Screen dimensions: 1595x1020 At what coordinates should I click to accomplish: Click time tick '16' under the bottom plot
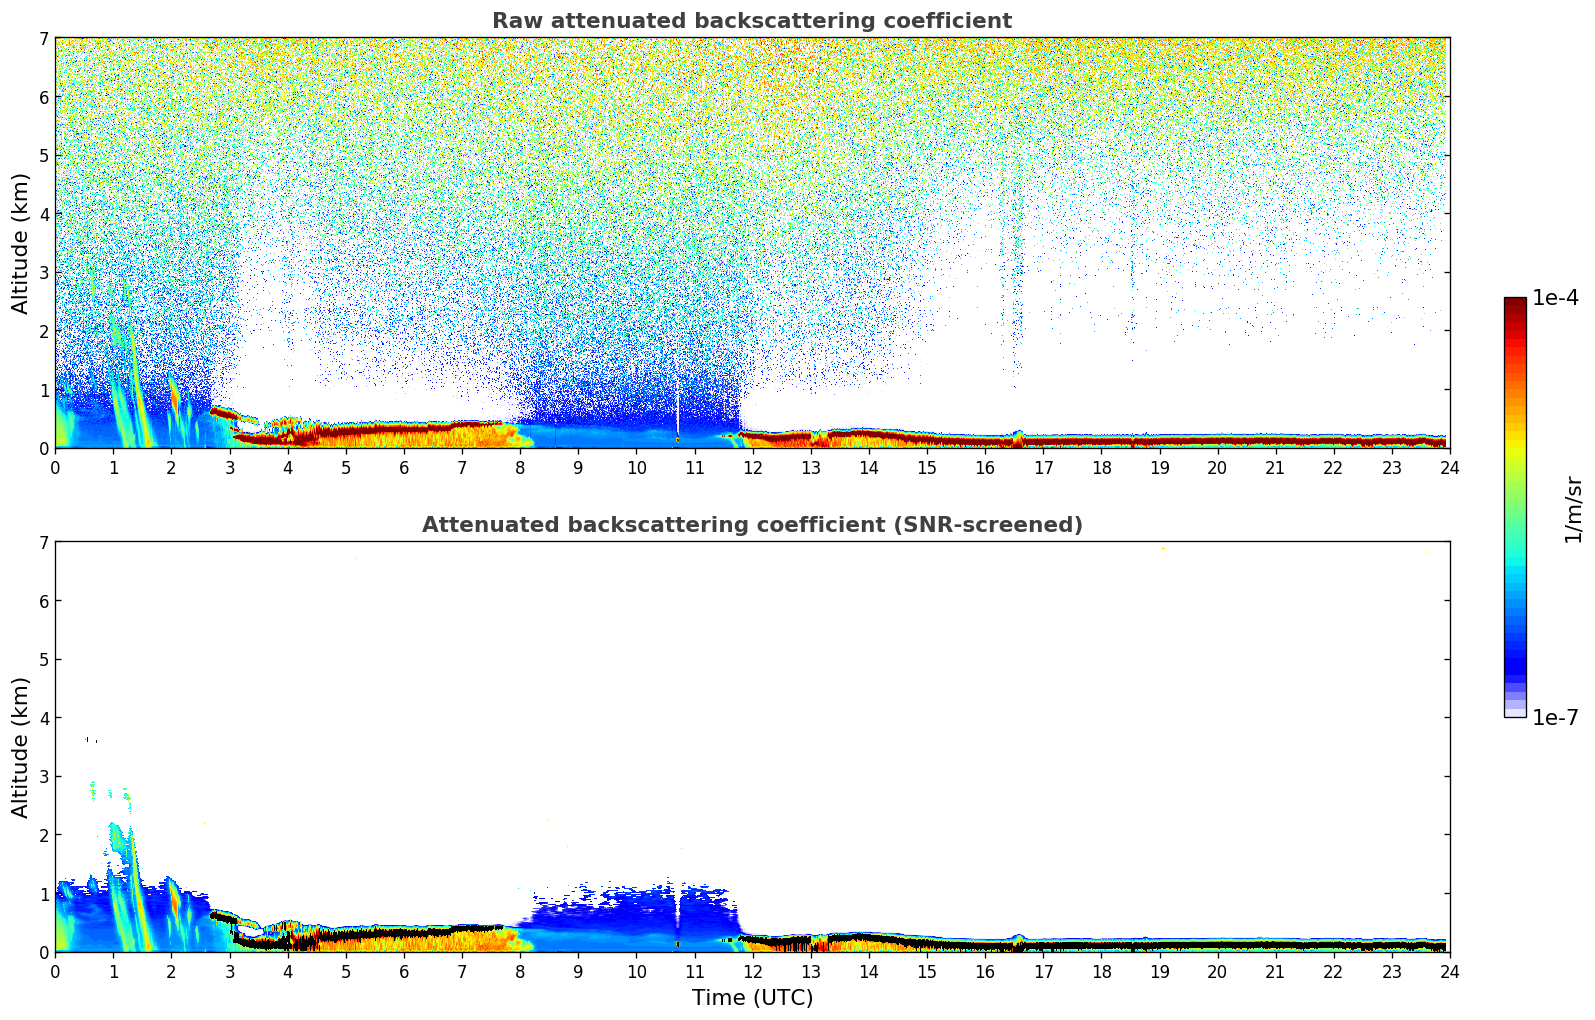tap(985, 971)
